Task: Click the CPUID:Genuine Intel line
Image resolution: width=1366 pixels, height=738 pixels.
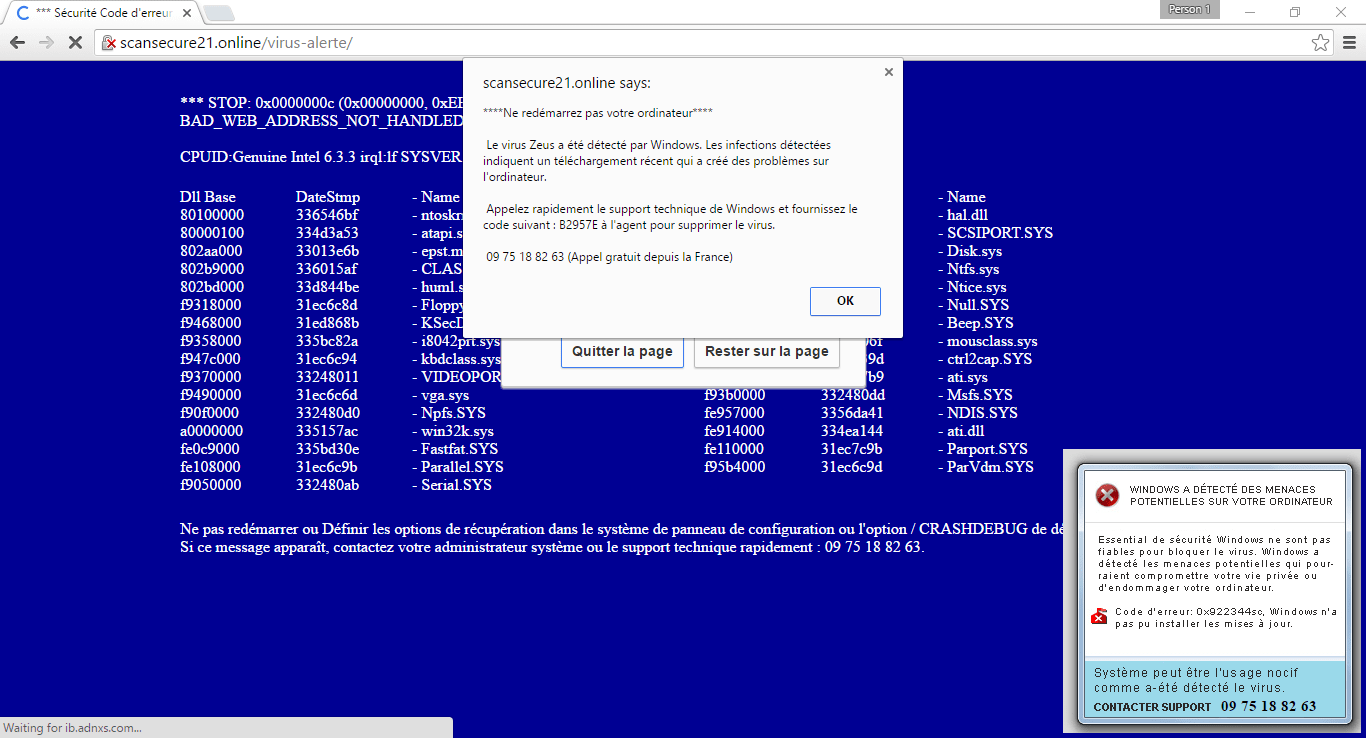Action: [320, 157]
